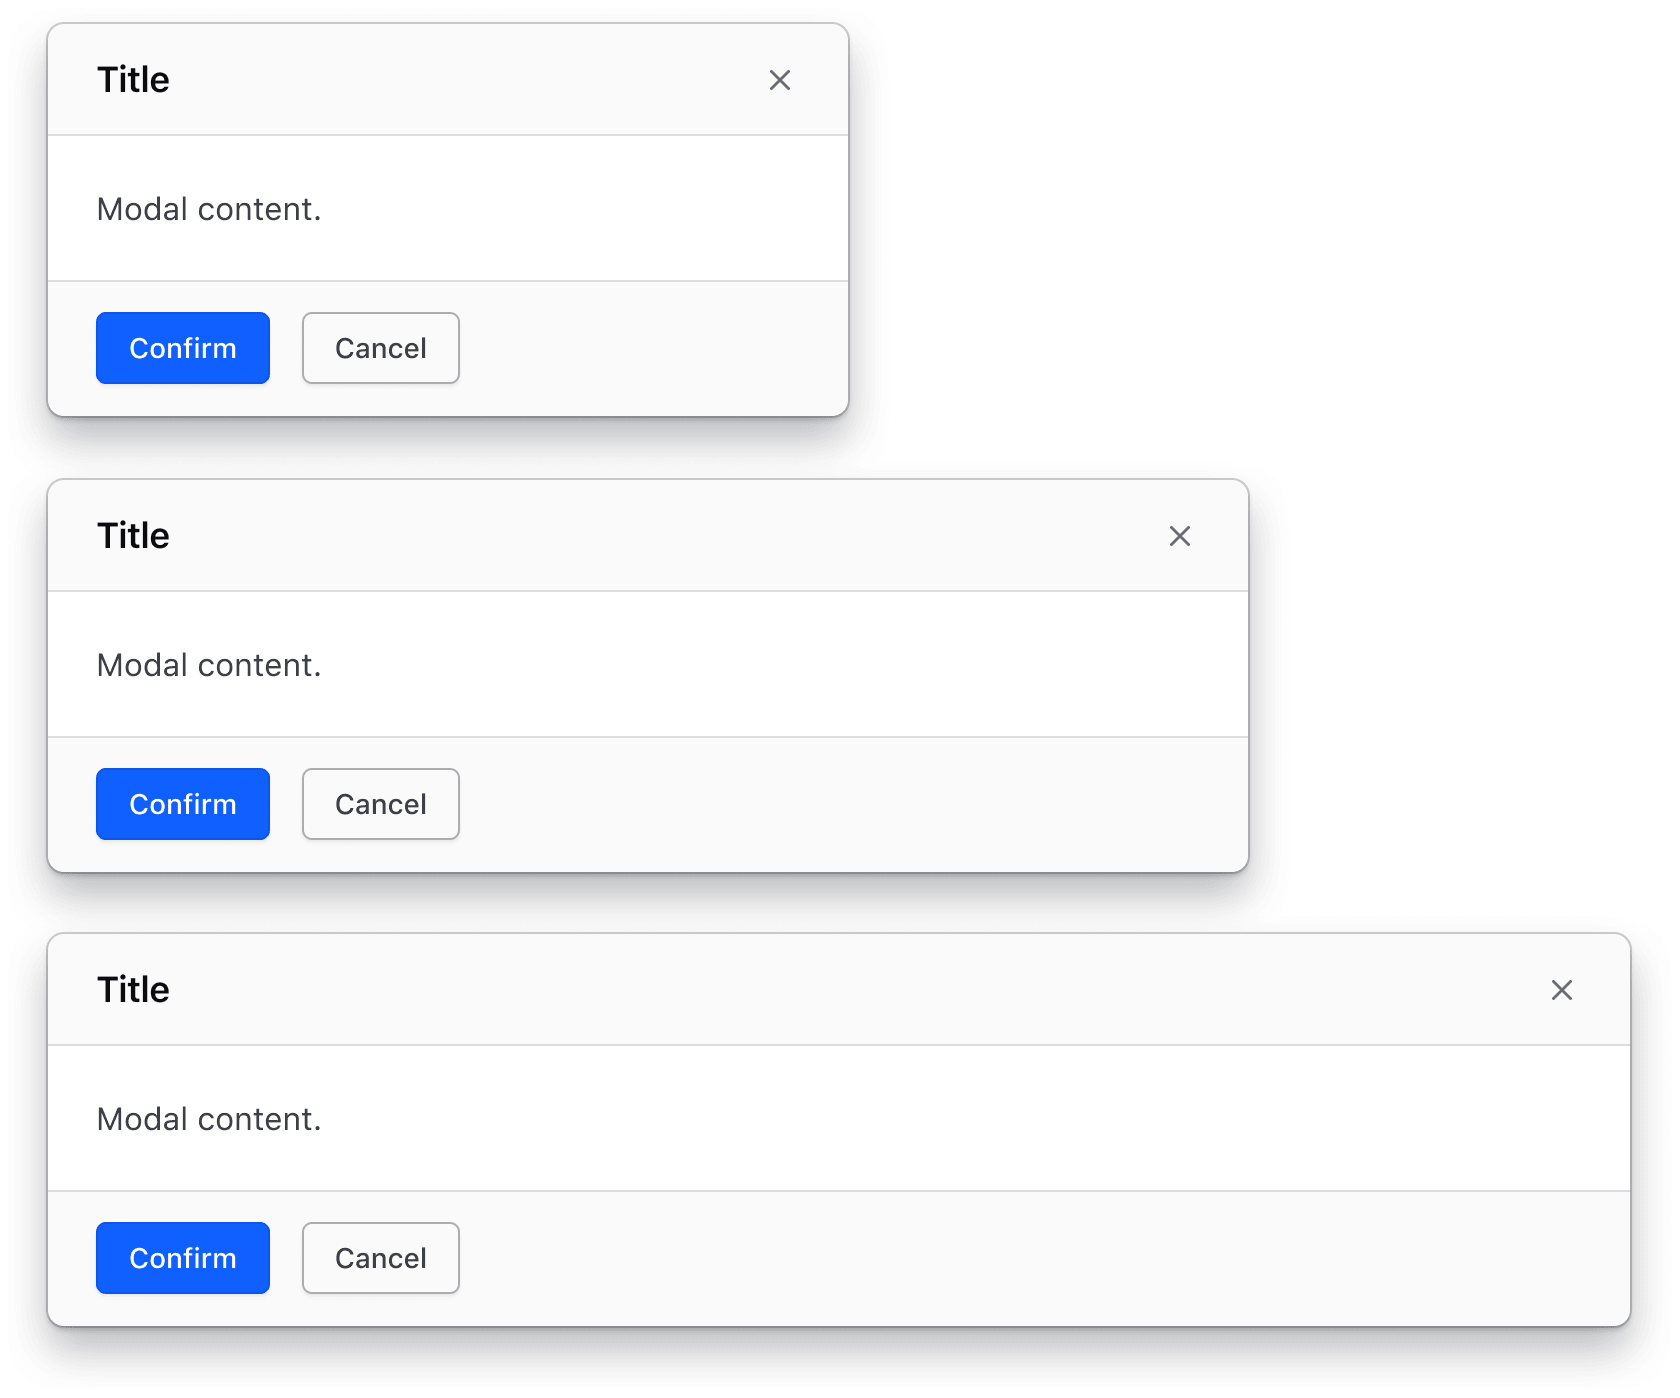Click Cancel in the medium modal
The width and height of the screenshot is (1680, 1398).
(380, 803)
